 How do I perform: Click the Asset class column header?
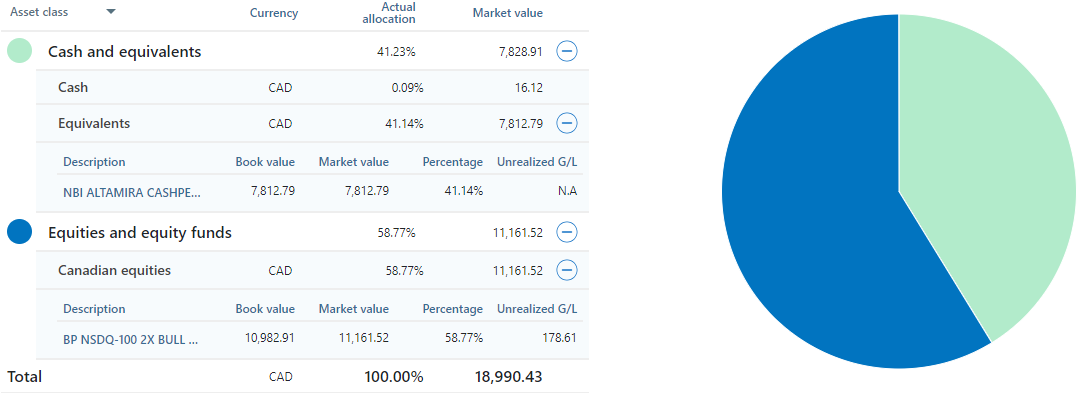(39, 12)
